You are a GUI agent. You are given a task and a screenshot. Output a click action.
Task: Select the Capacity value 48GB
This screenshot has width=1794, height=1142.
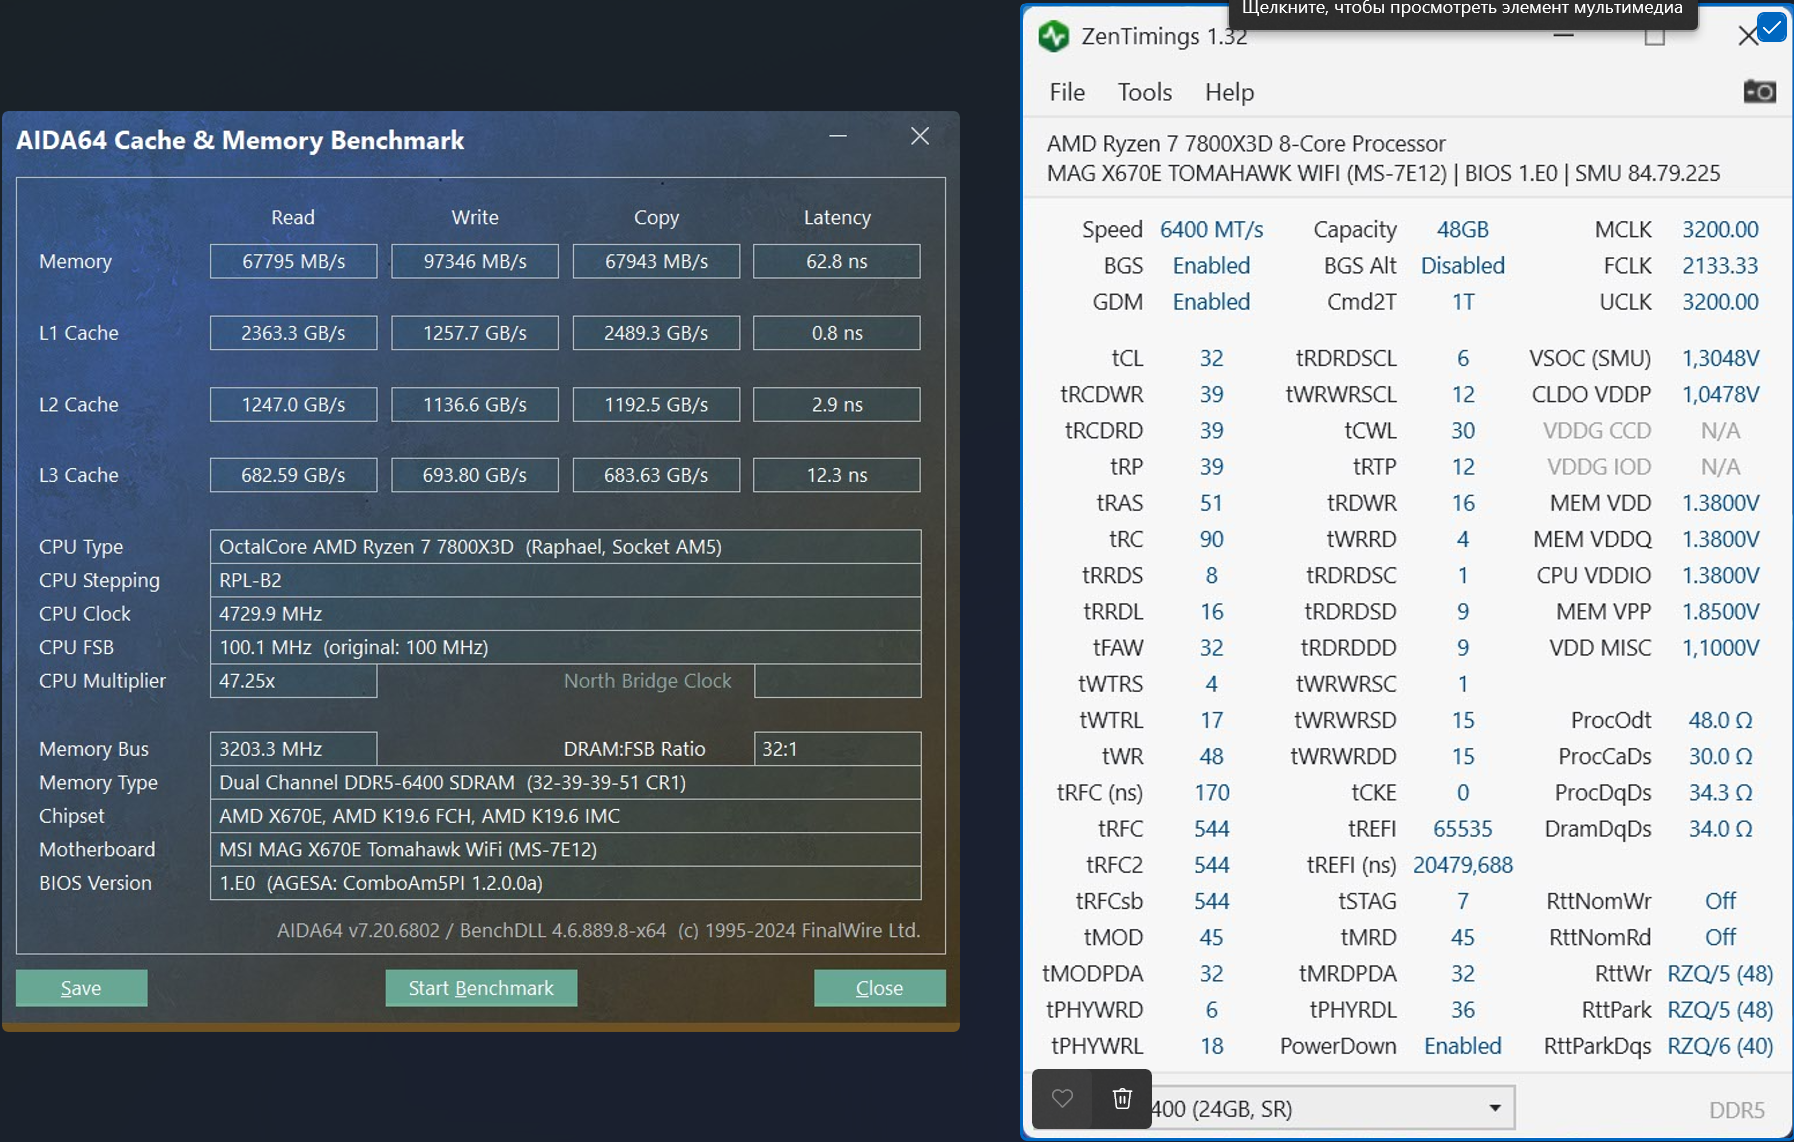click(x=1463, y=229)
